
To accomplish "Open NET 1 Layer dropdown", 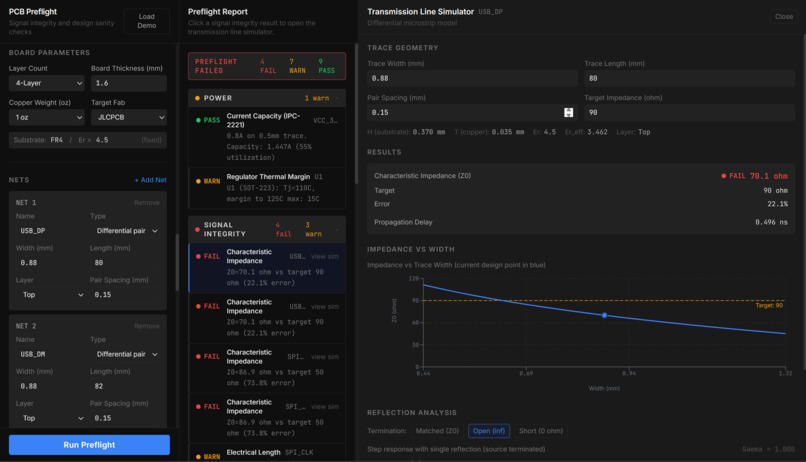I will pyautogui.click(x=50, y=294).
